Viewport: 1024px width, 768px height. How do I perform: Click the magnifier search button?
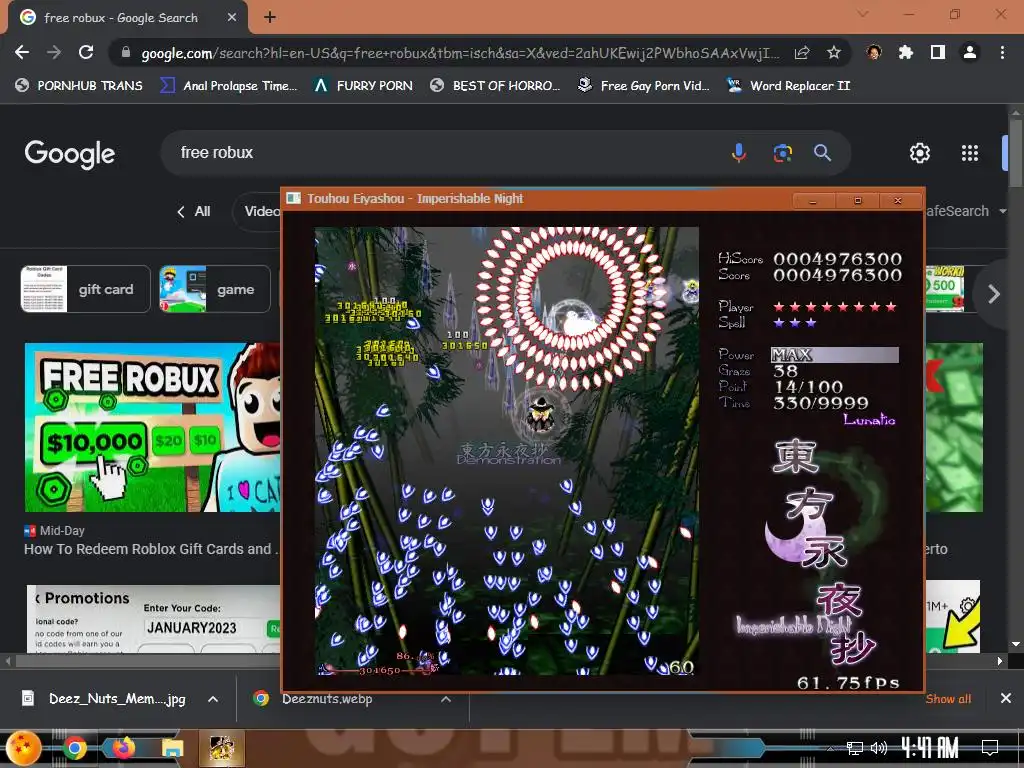[822, 153]
